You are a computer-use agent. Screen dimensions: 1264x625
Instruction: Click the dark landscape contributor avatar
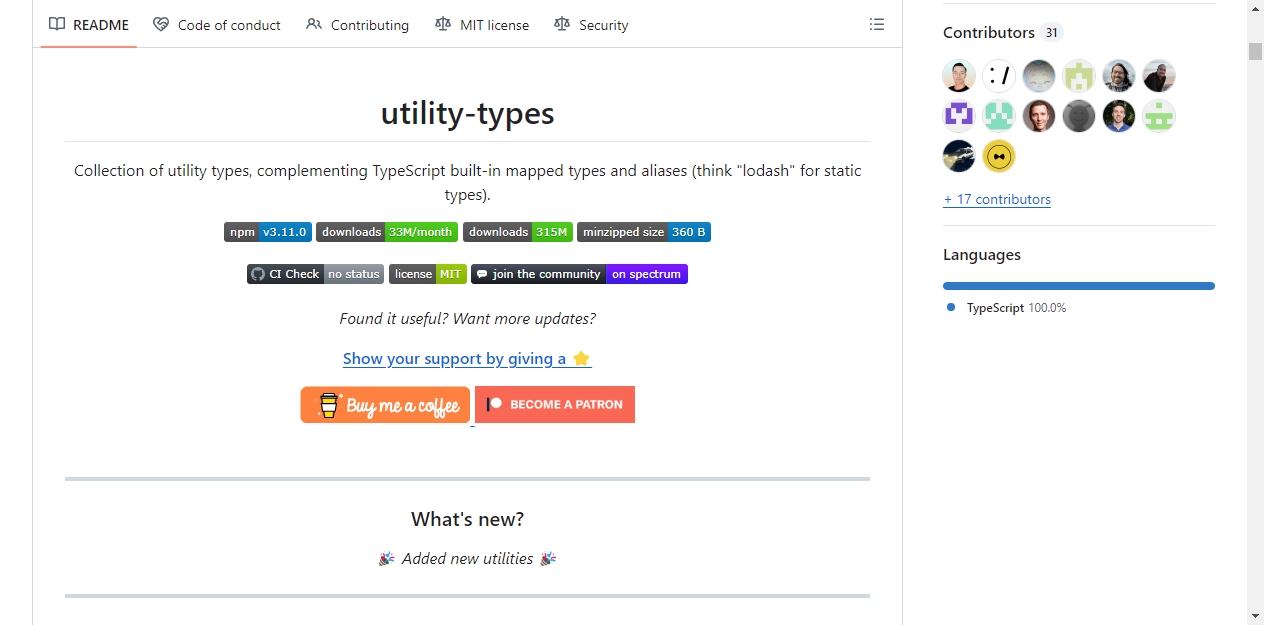959,156
